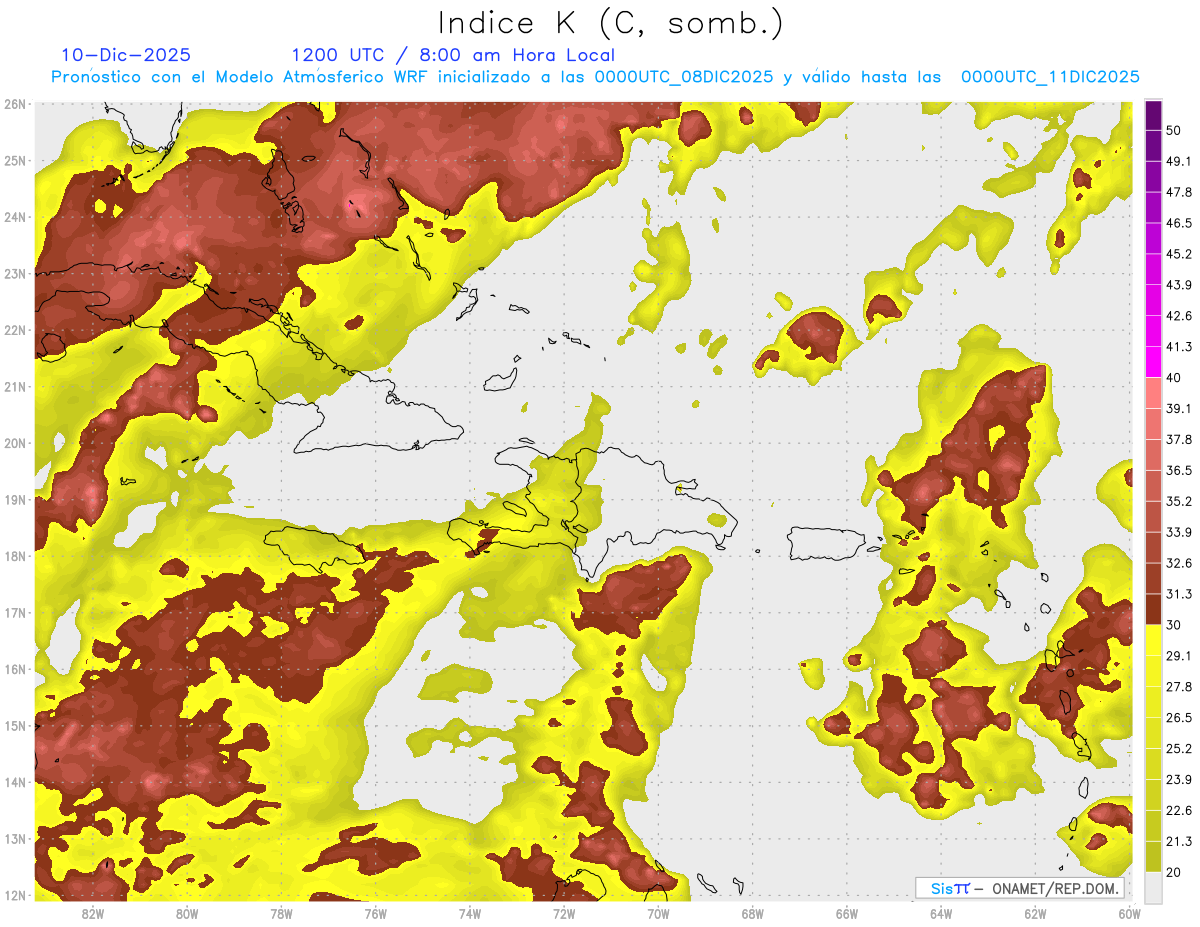Click the latitude label "22N"

(15, 330)
